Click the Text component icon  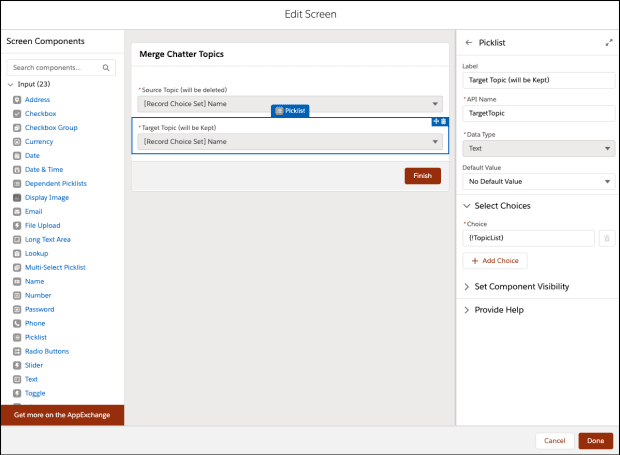[17, 379]
